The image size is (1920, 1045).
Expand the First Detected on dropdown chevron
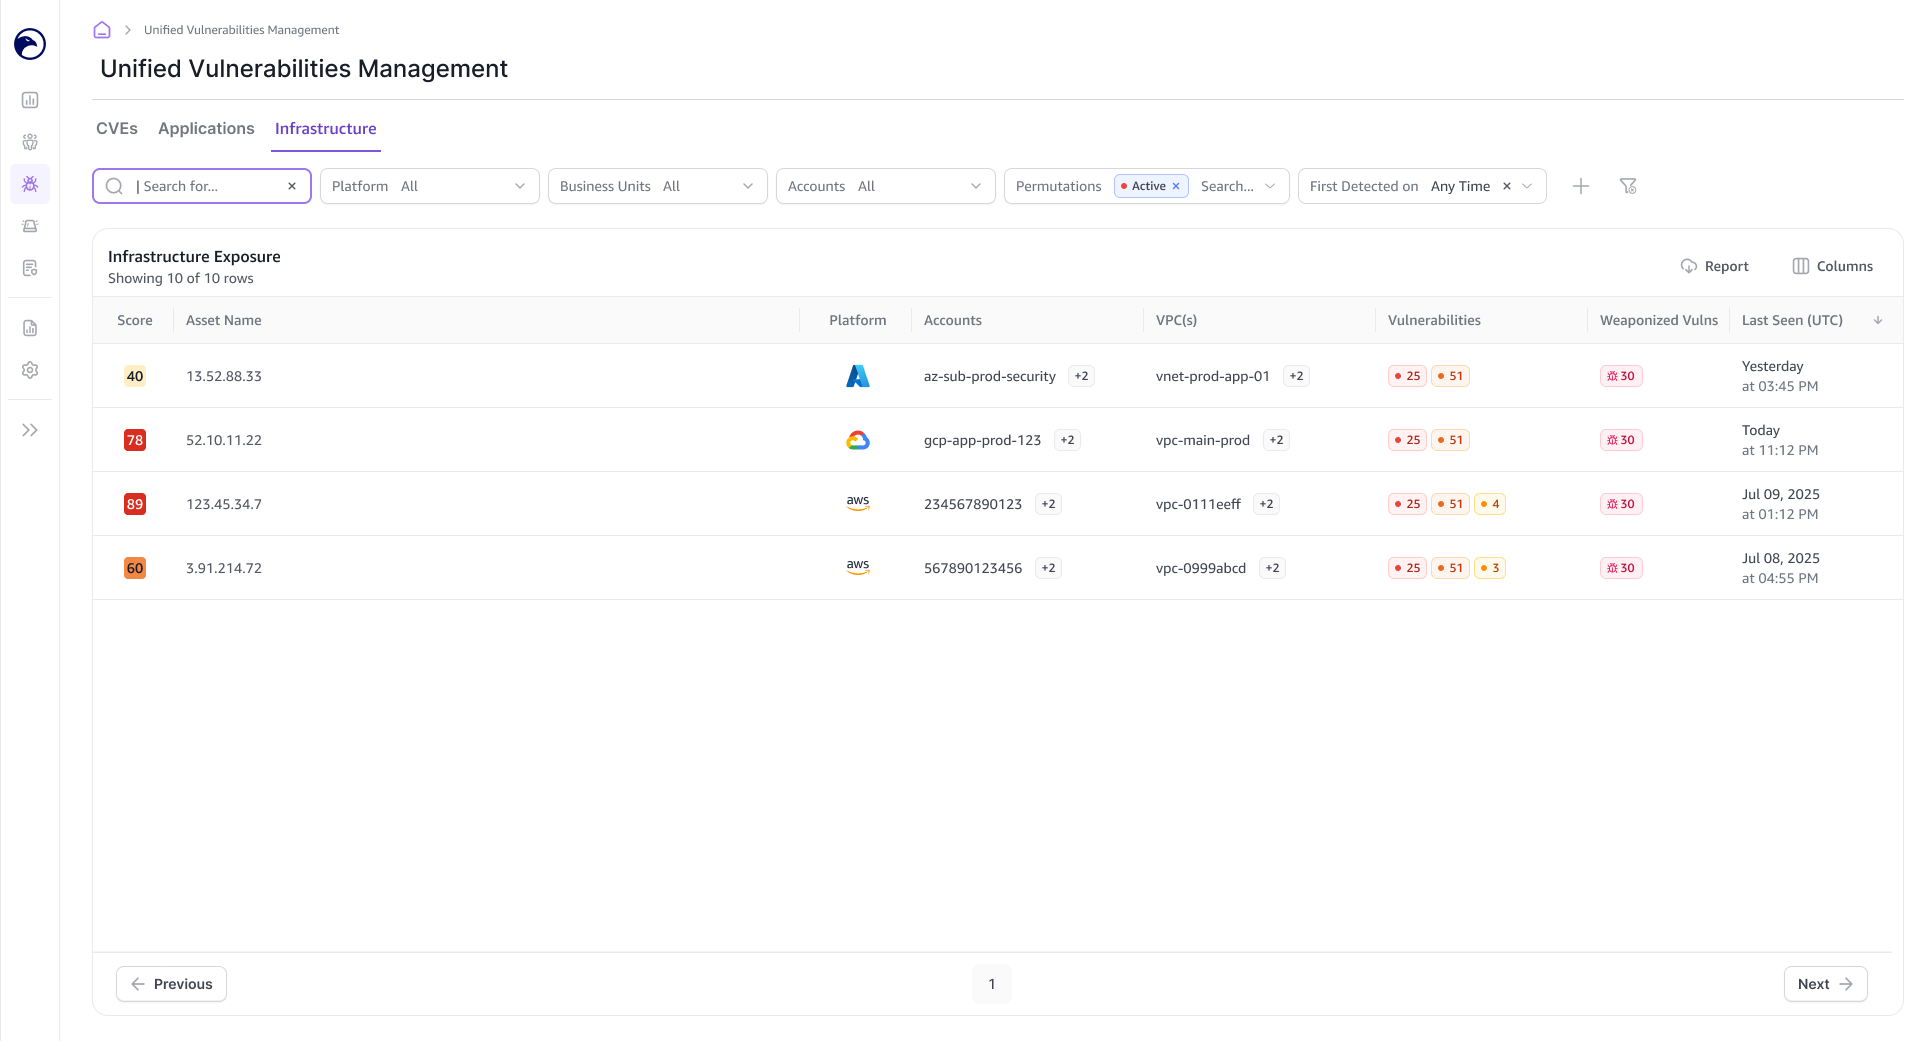click(x=1527, y=186)
